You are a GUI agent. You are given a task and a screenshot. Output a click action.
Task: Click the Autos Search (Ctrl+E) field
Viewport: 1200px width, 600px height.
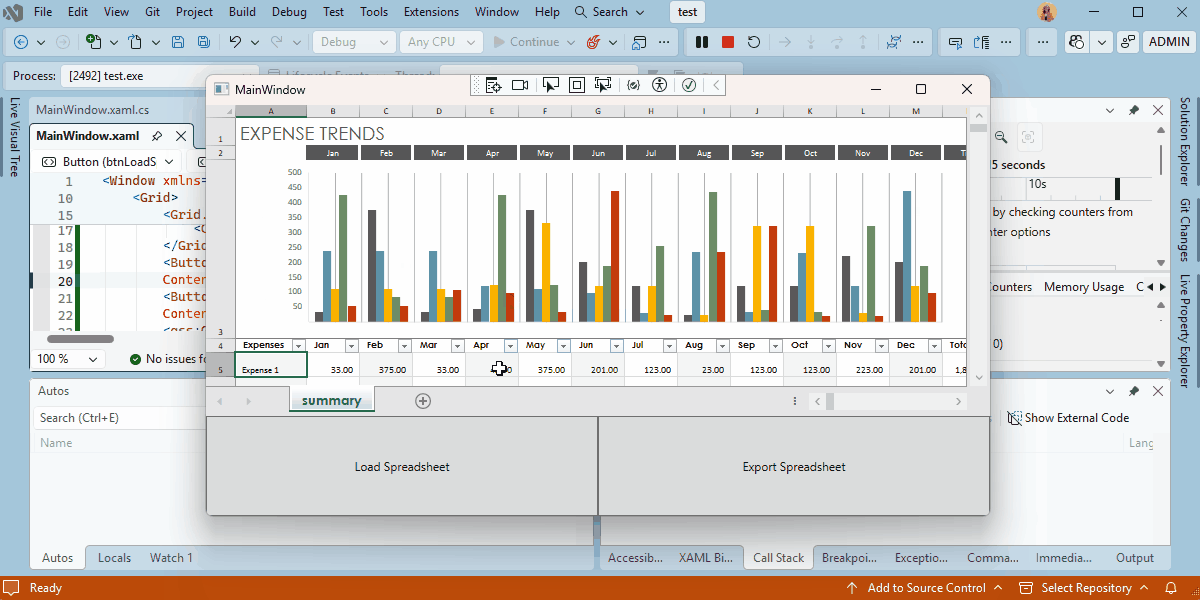[120, 418]
